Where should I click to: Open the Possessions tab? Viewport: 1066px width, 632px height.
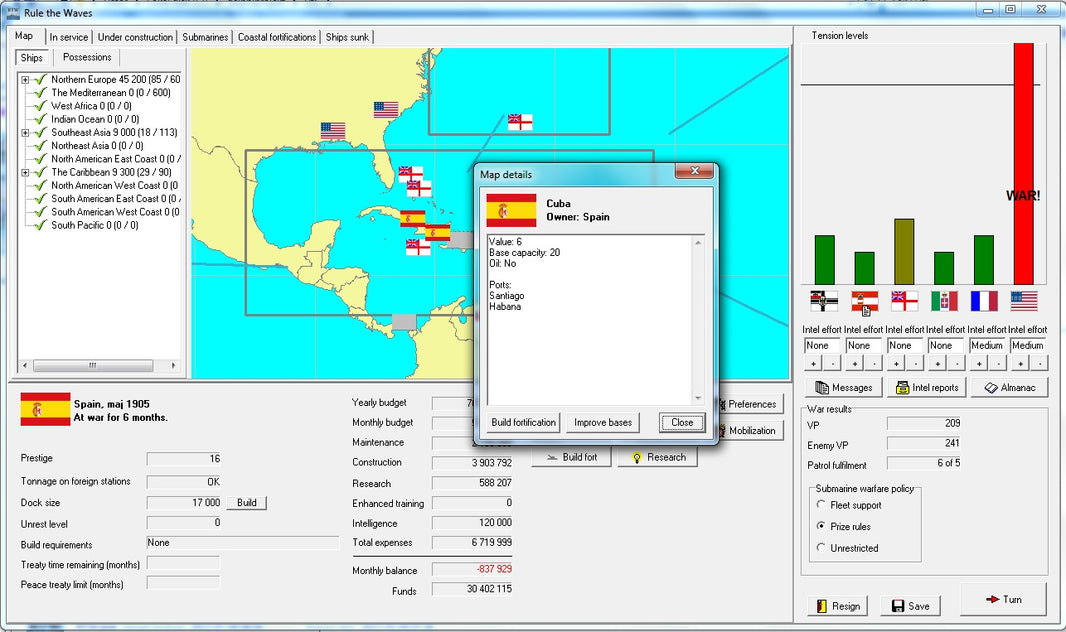click(x=85, y=58)
